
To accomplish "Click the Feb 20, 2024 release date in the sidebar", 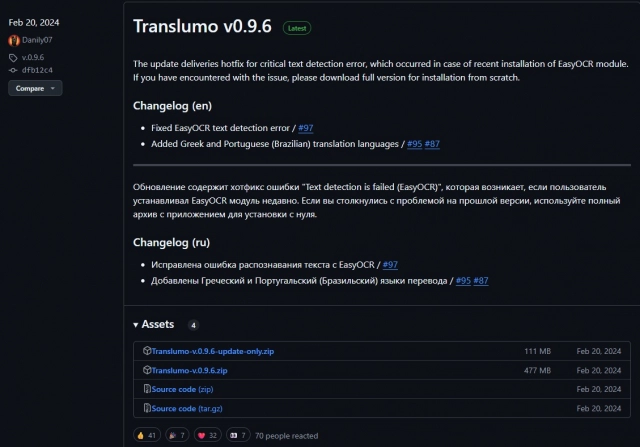I will [34, 22].
